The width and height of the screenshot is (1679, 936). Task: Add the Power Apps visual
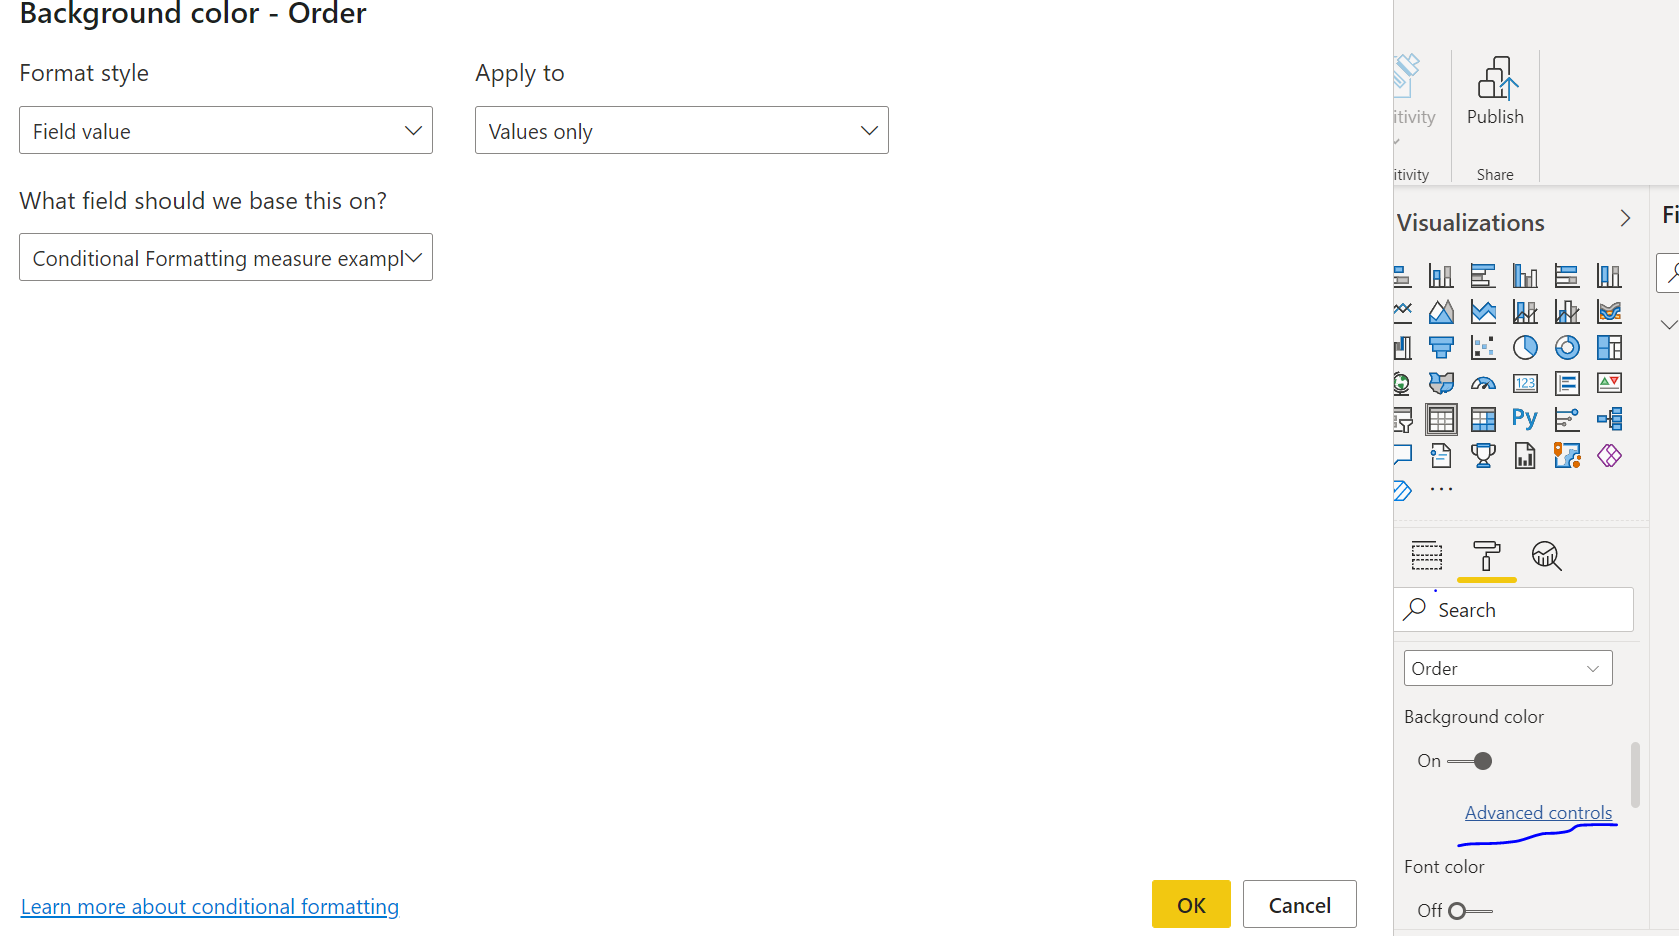point(1609,456)
